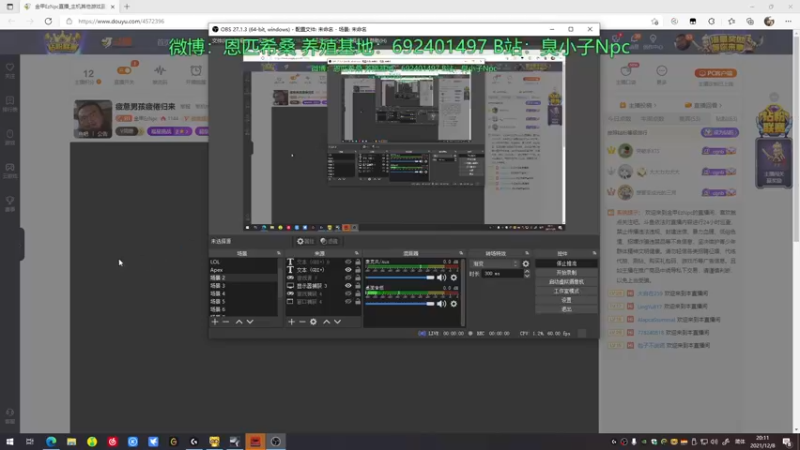The width and height of the screenshot is (800, 450).
Task: Click the Properties gear button above docks
Action: (306, 241)
